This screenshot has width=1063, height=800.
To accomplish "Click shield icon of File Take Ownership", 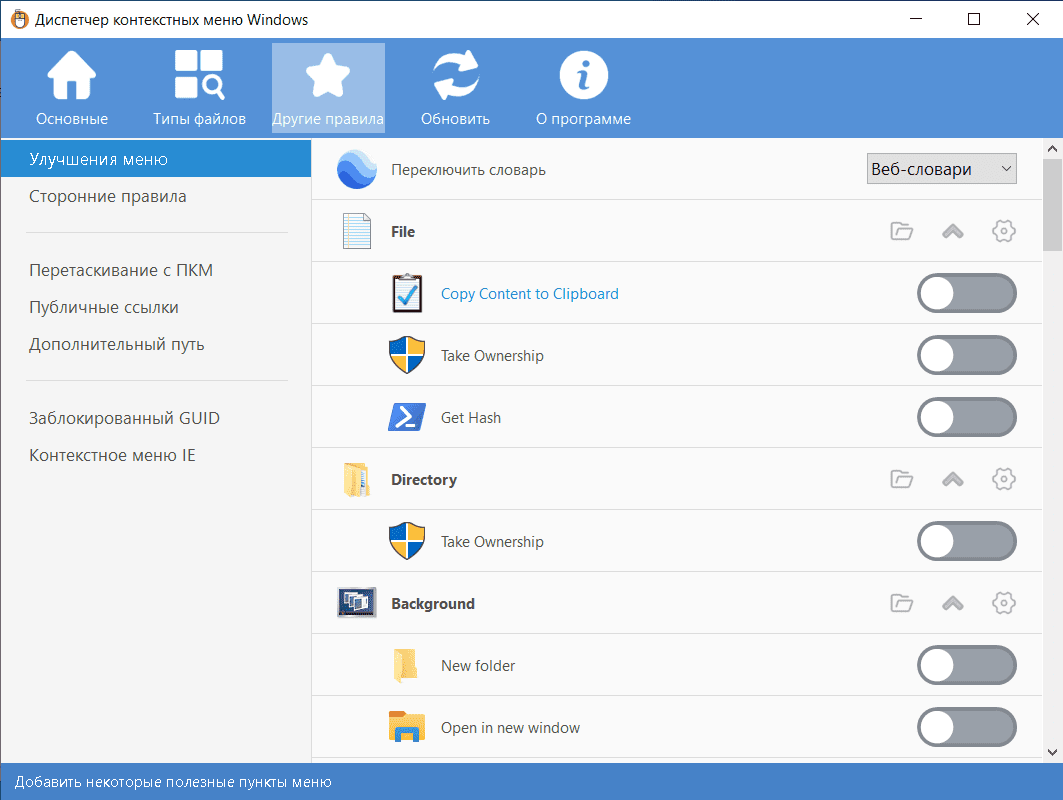I will tap(407, 355).
